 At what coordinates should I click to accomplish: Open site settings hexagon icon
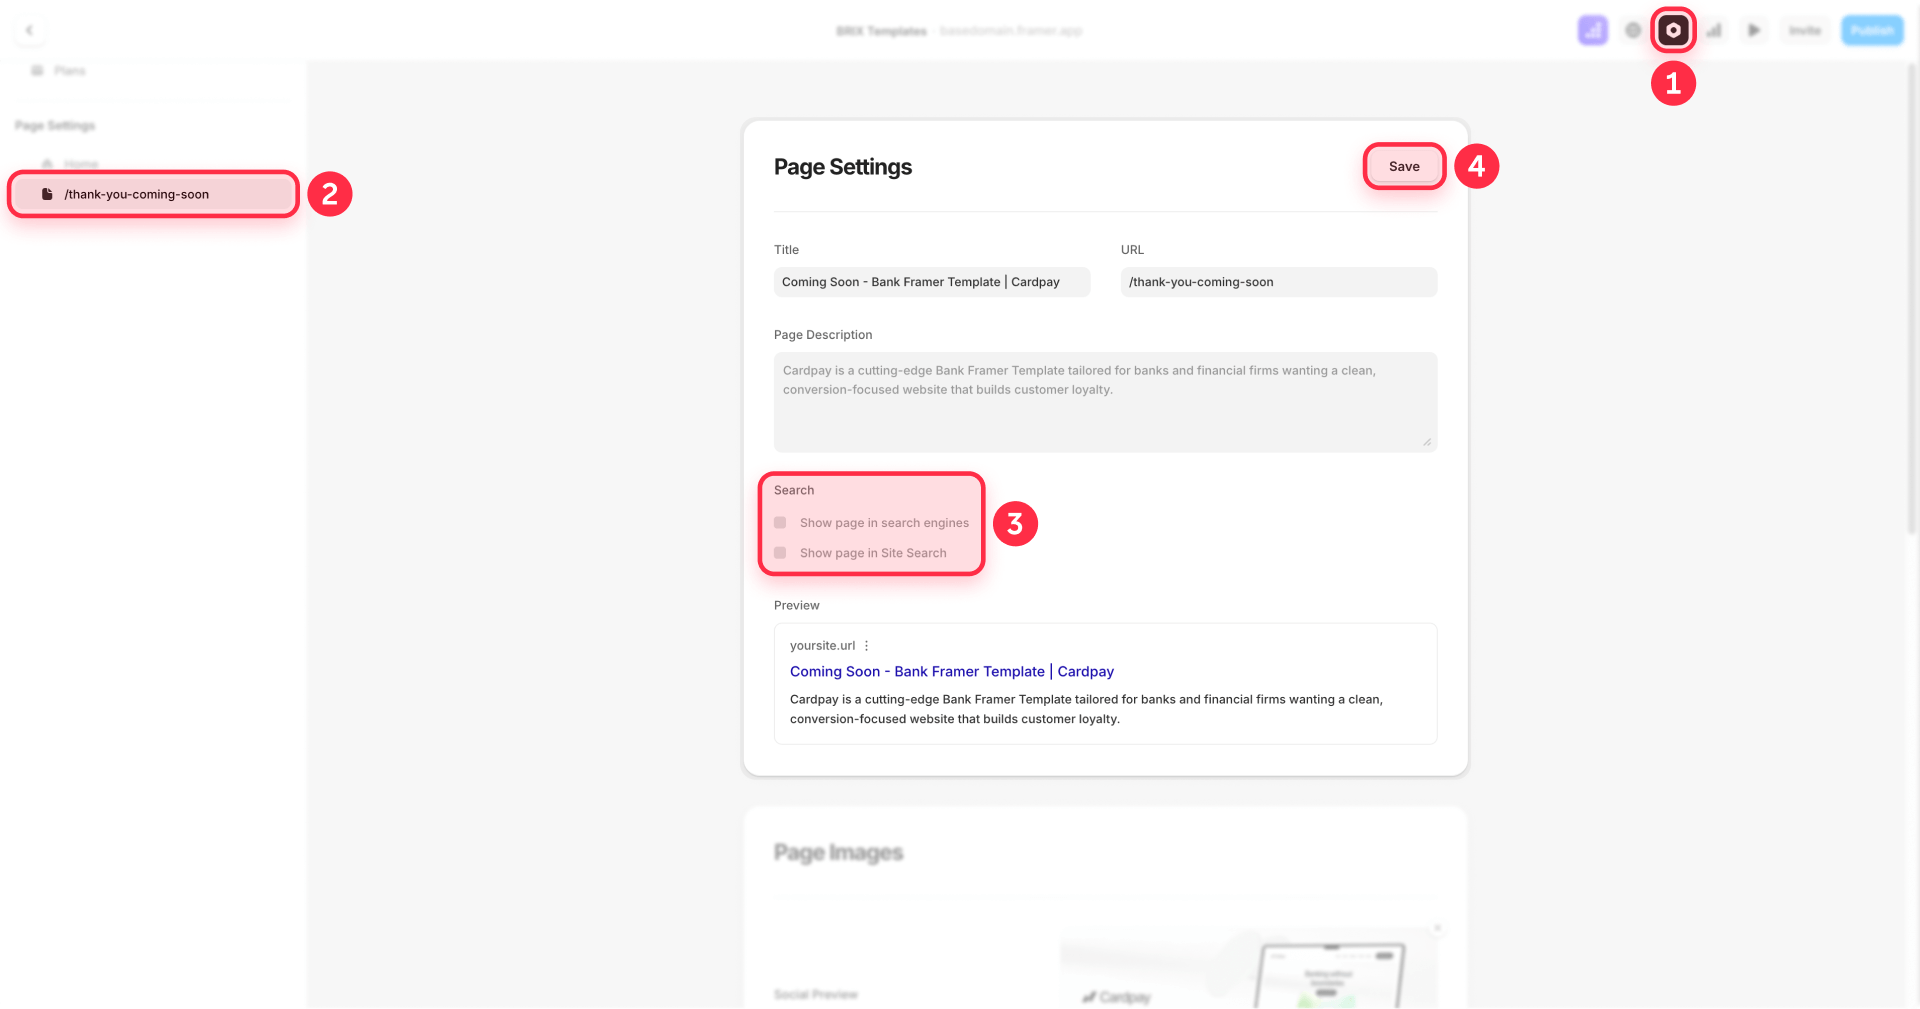tap(1673, 30)
